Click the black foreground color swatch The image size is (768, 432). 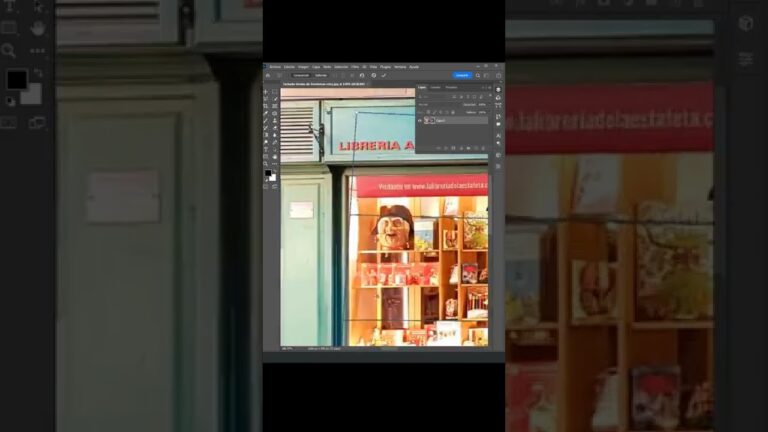(x=268, y=173)
